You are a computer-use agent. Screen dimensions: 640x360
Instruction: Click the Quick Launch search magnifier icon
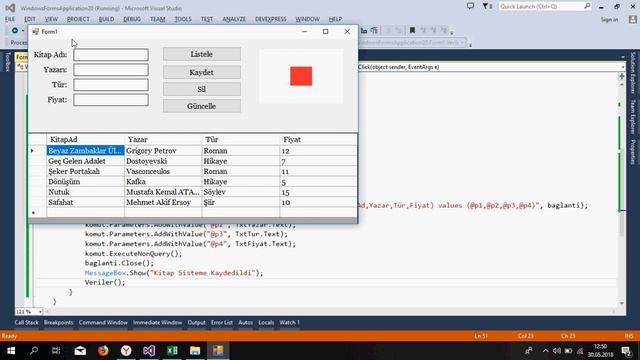point(587,6)
